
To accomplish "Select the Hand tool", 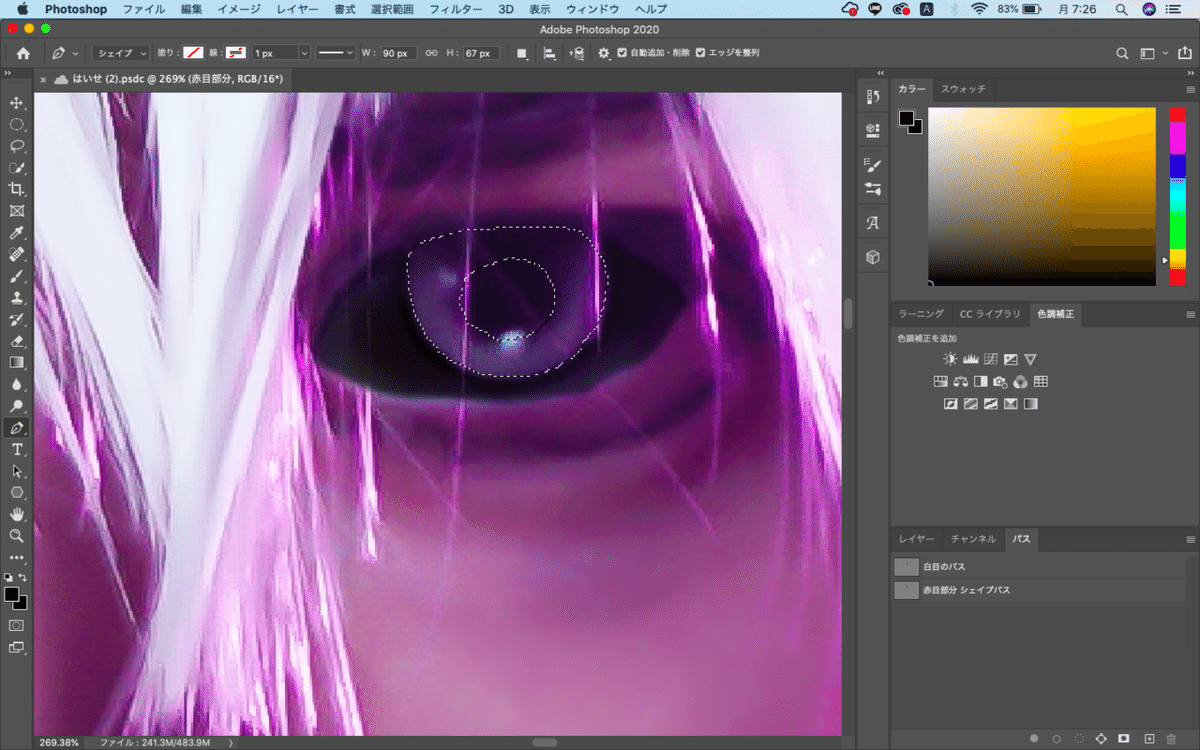I will click(x=17, y=514).
